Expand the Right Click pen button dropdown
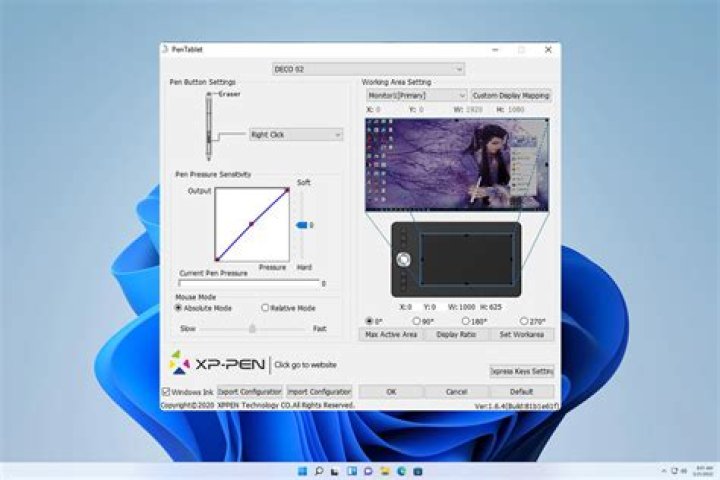This screenshot has width=720, height=480. (296, 135)
